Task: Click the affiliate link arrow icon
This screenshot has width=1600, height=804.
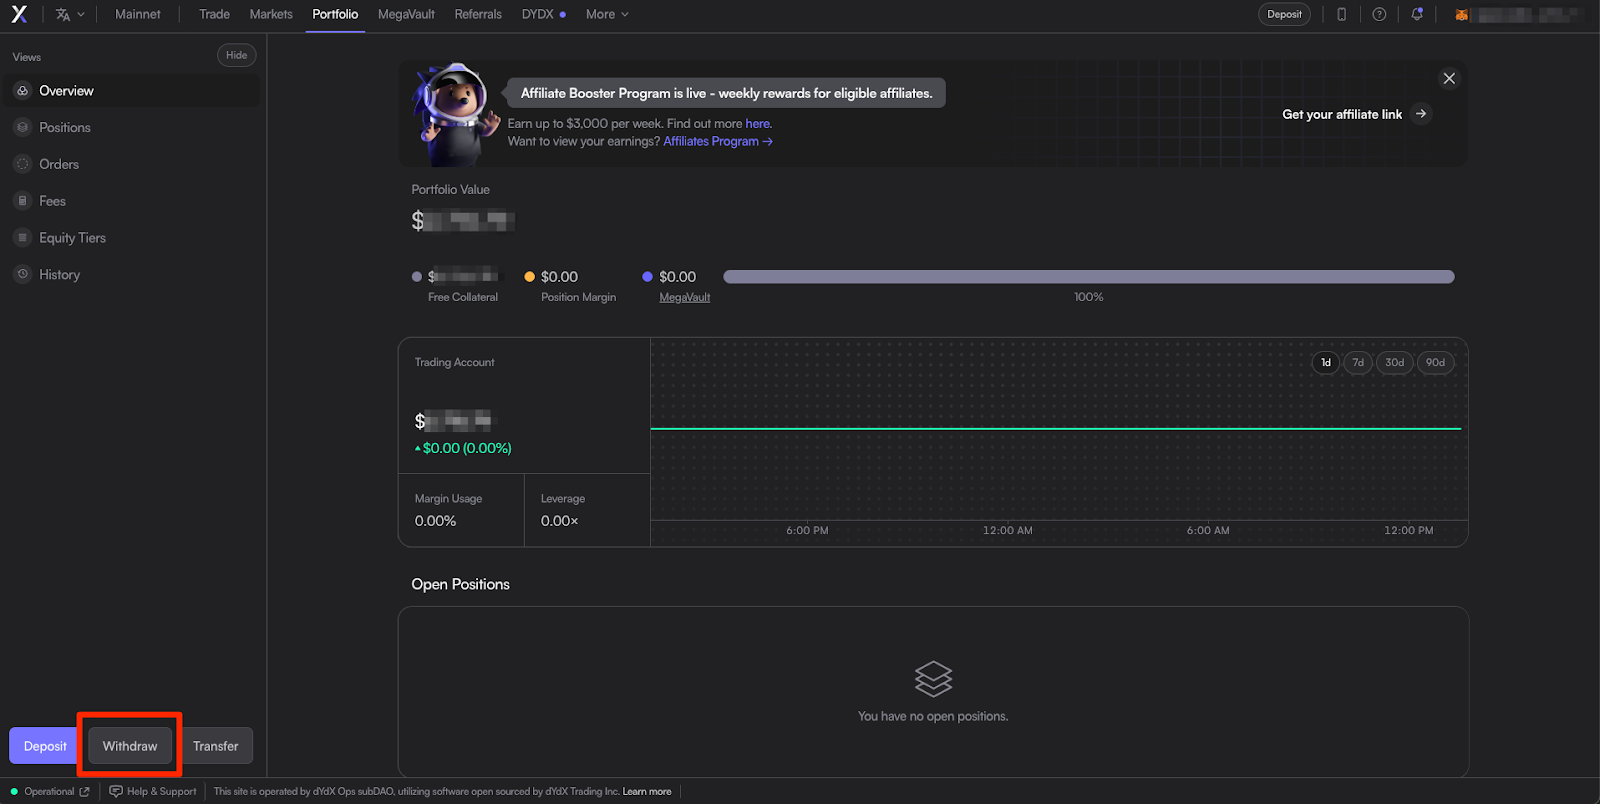Action: click(x=1421, y=114)
